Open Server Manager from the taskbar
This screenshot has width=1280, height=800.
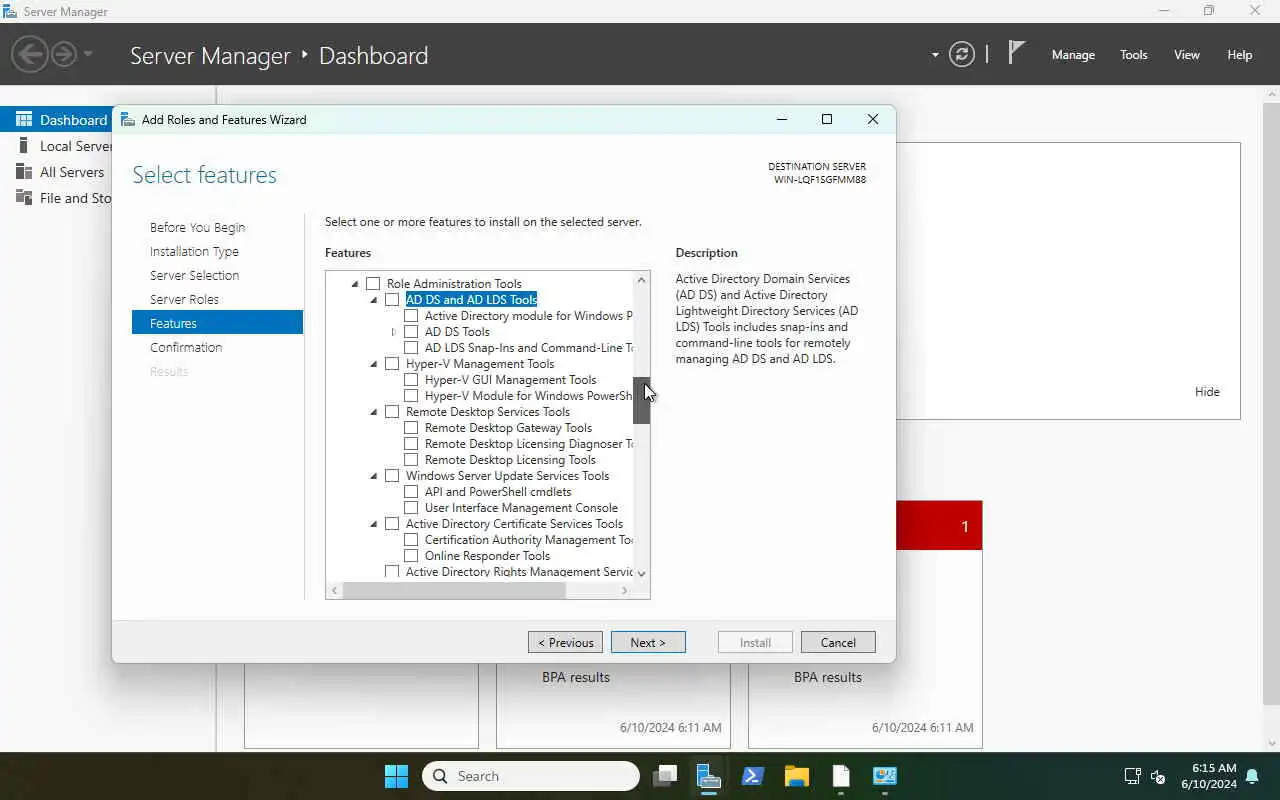(709, 776)
